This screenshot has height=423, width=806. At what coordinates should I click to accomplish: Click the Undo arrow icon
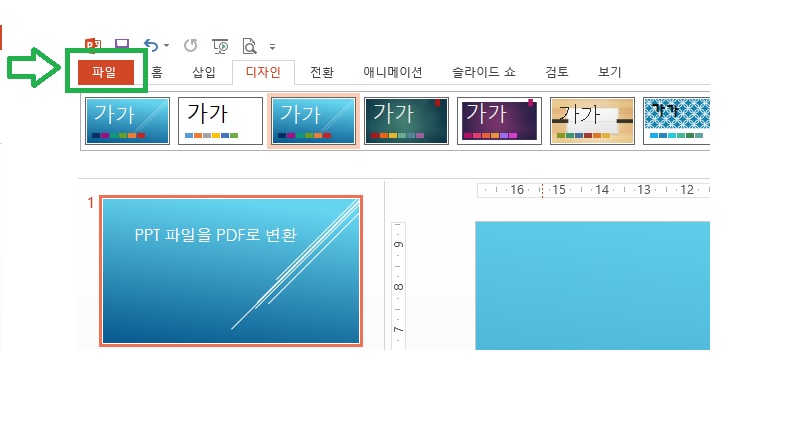[151, 46]
